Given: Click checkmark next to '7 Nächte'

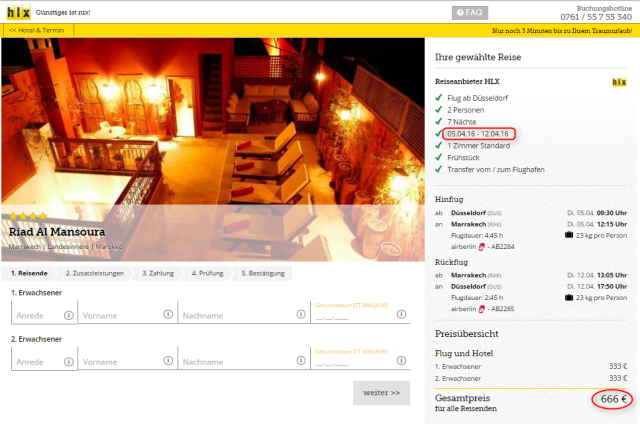Looking at the screenshot, I should pyautogui.click(x=439, y=121).
